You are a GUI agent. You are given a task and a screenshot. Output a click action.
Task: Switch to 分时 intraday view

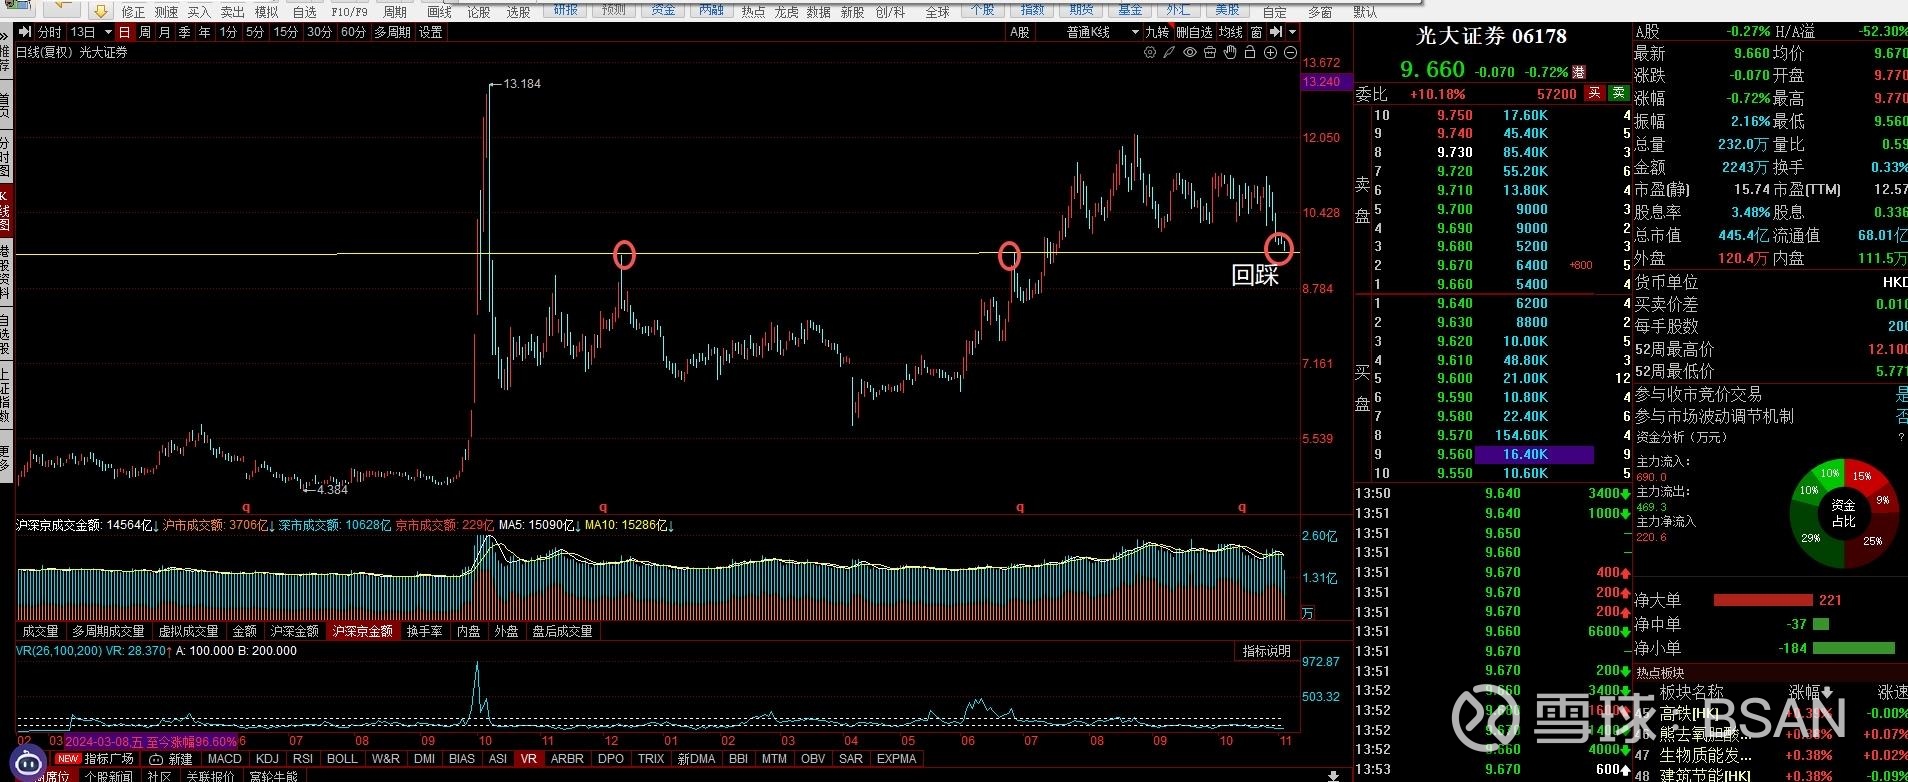click(x=50, y=32)
